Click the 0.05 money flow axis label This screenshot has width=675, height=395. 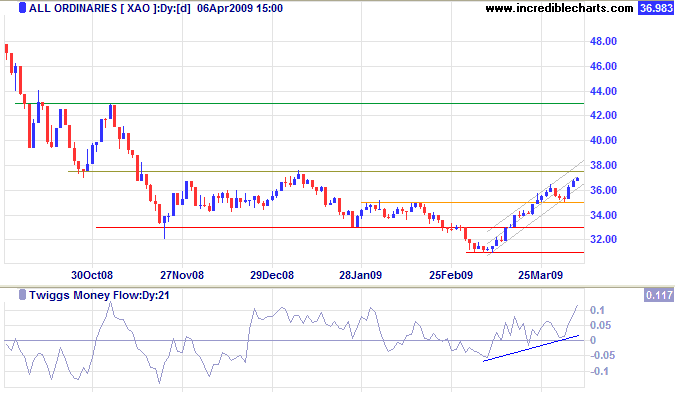[x=600, y=325]
